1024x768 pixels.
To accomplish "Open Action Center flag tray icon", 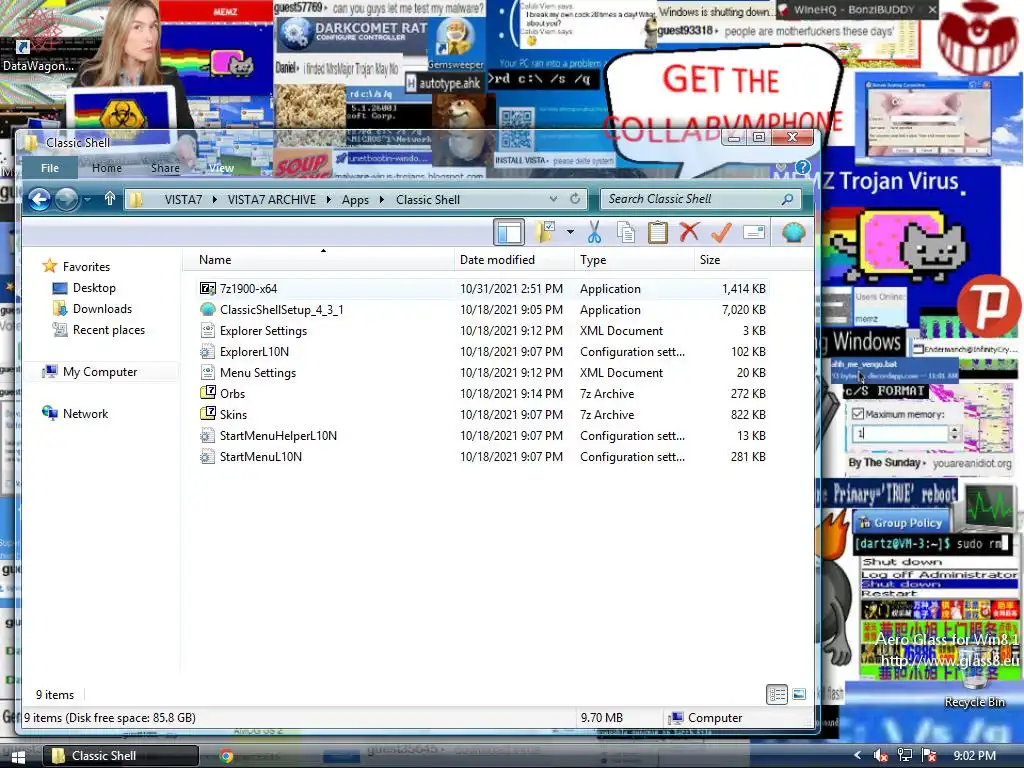I will tap(929, 756).
